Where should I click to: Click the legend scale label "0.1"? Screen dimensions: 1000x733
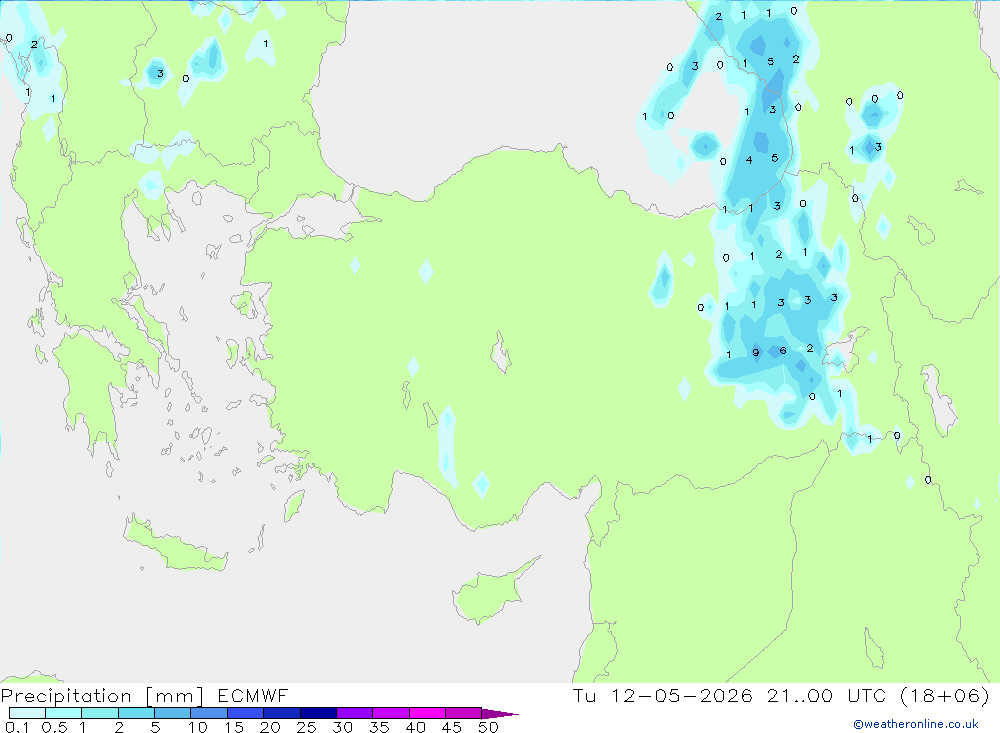pos(17,727)
